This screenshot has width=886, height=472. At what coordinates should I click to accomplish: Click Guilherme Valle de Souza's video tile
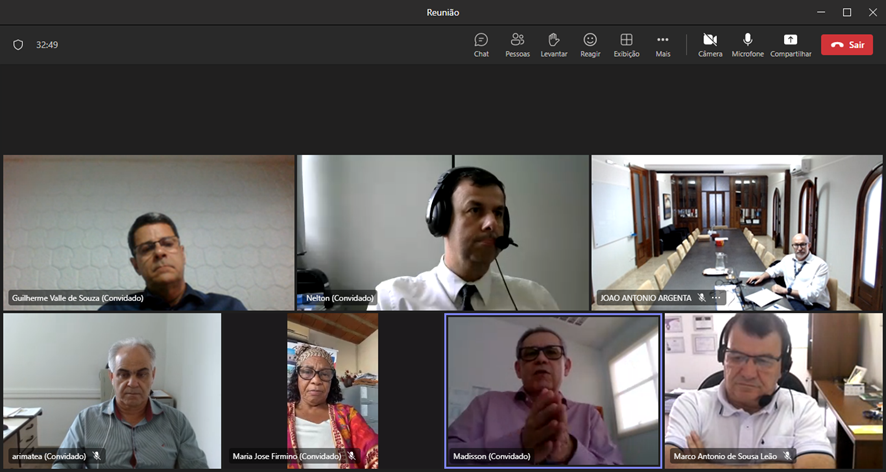[x=148, y=230]
